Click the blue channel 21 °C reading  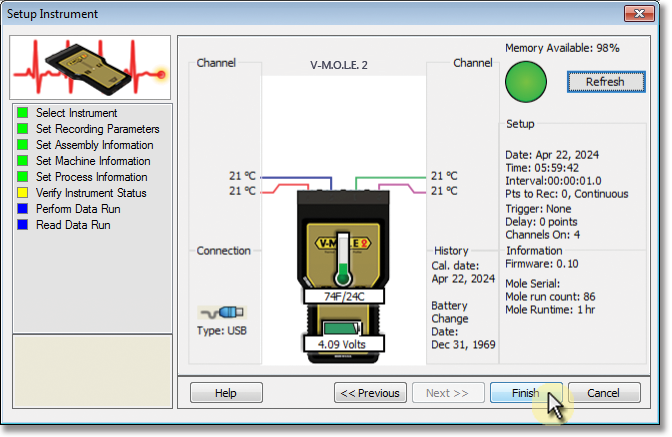coord(242,176)
